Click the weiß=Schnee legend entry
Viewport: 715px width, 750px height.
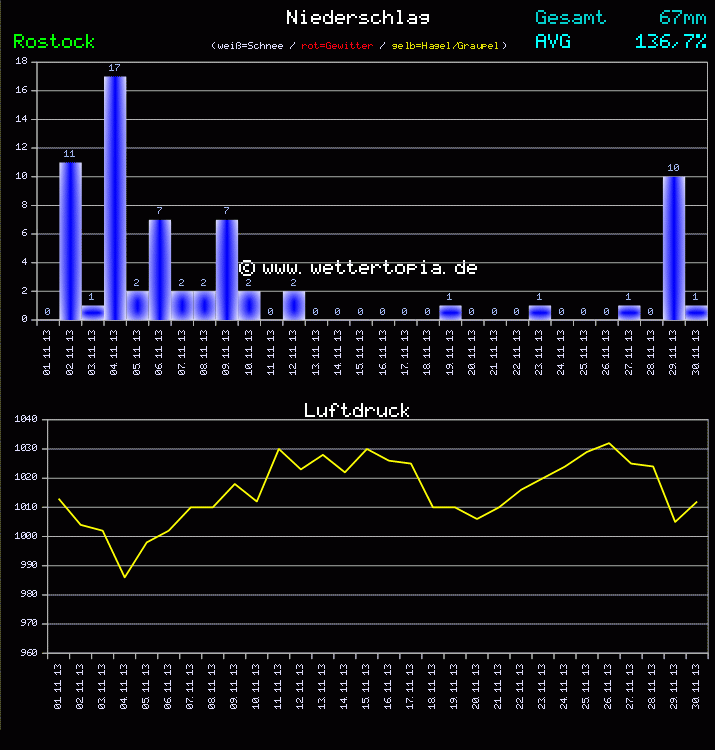tap(249, 46)
